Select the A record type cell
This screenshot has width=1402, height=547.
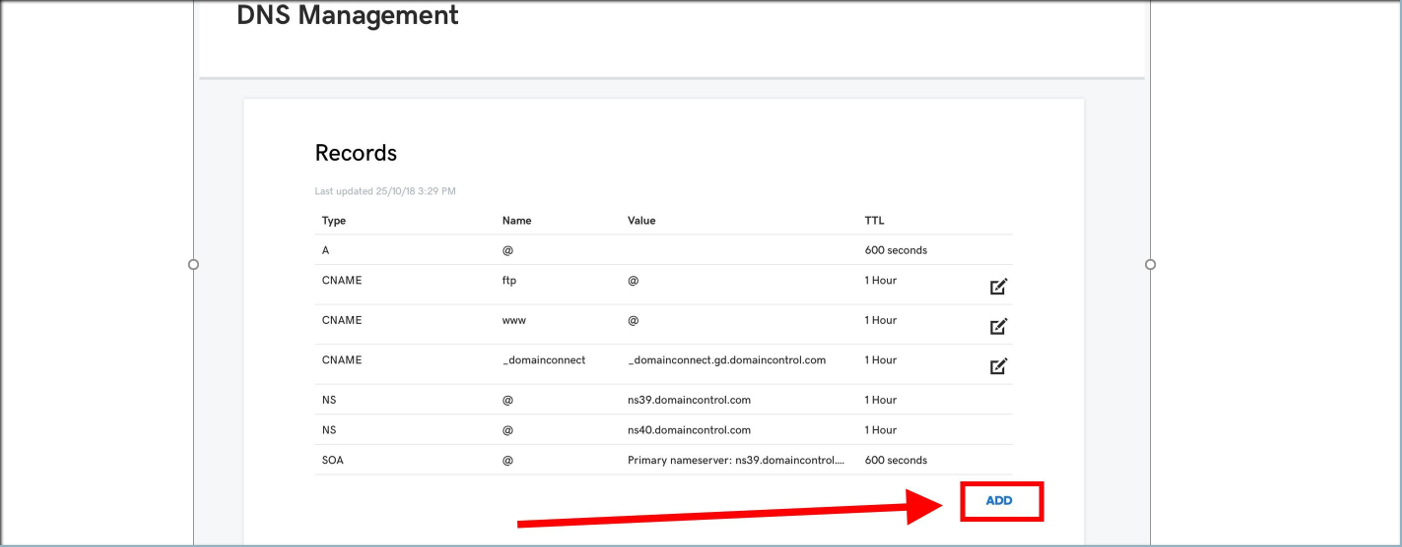click(x=326, y=250)
